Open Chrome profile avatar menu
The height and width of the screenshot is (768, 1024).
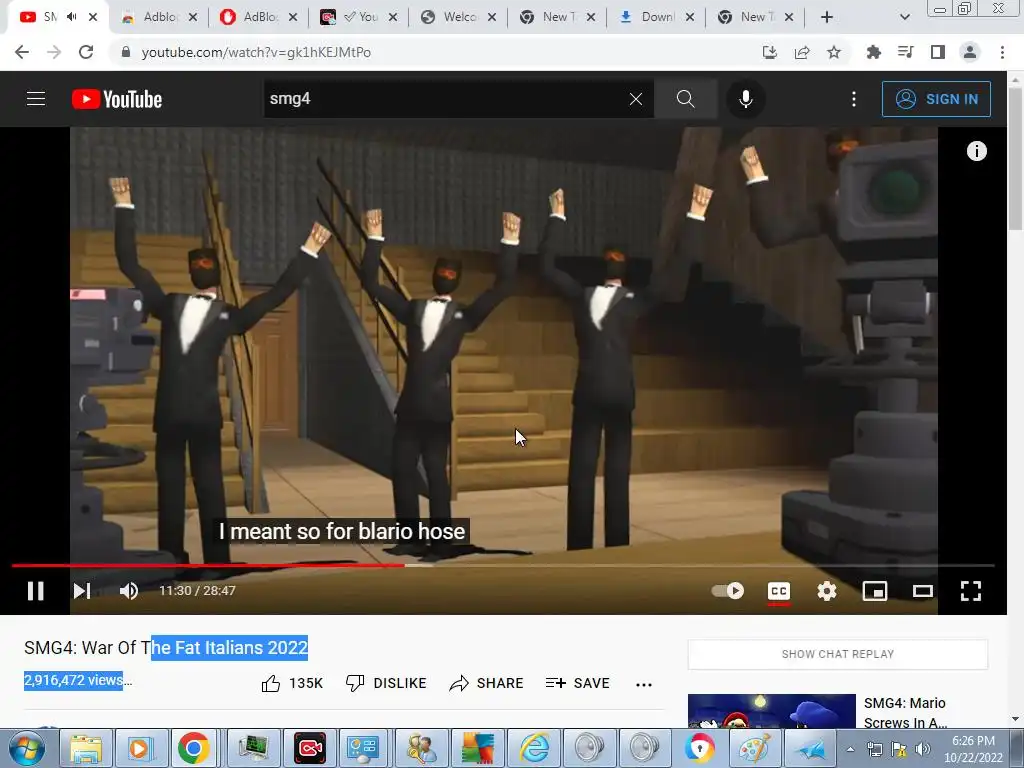970,52
